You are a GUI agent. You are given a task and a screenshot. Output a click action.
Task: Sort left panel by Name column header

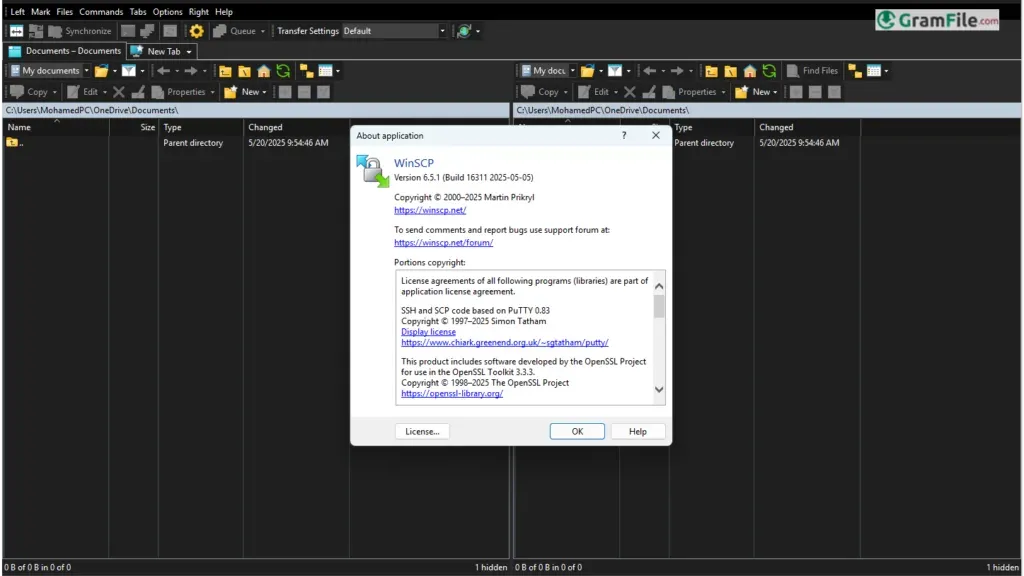pos(56,127)
